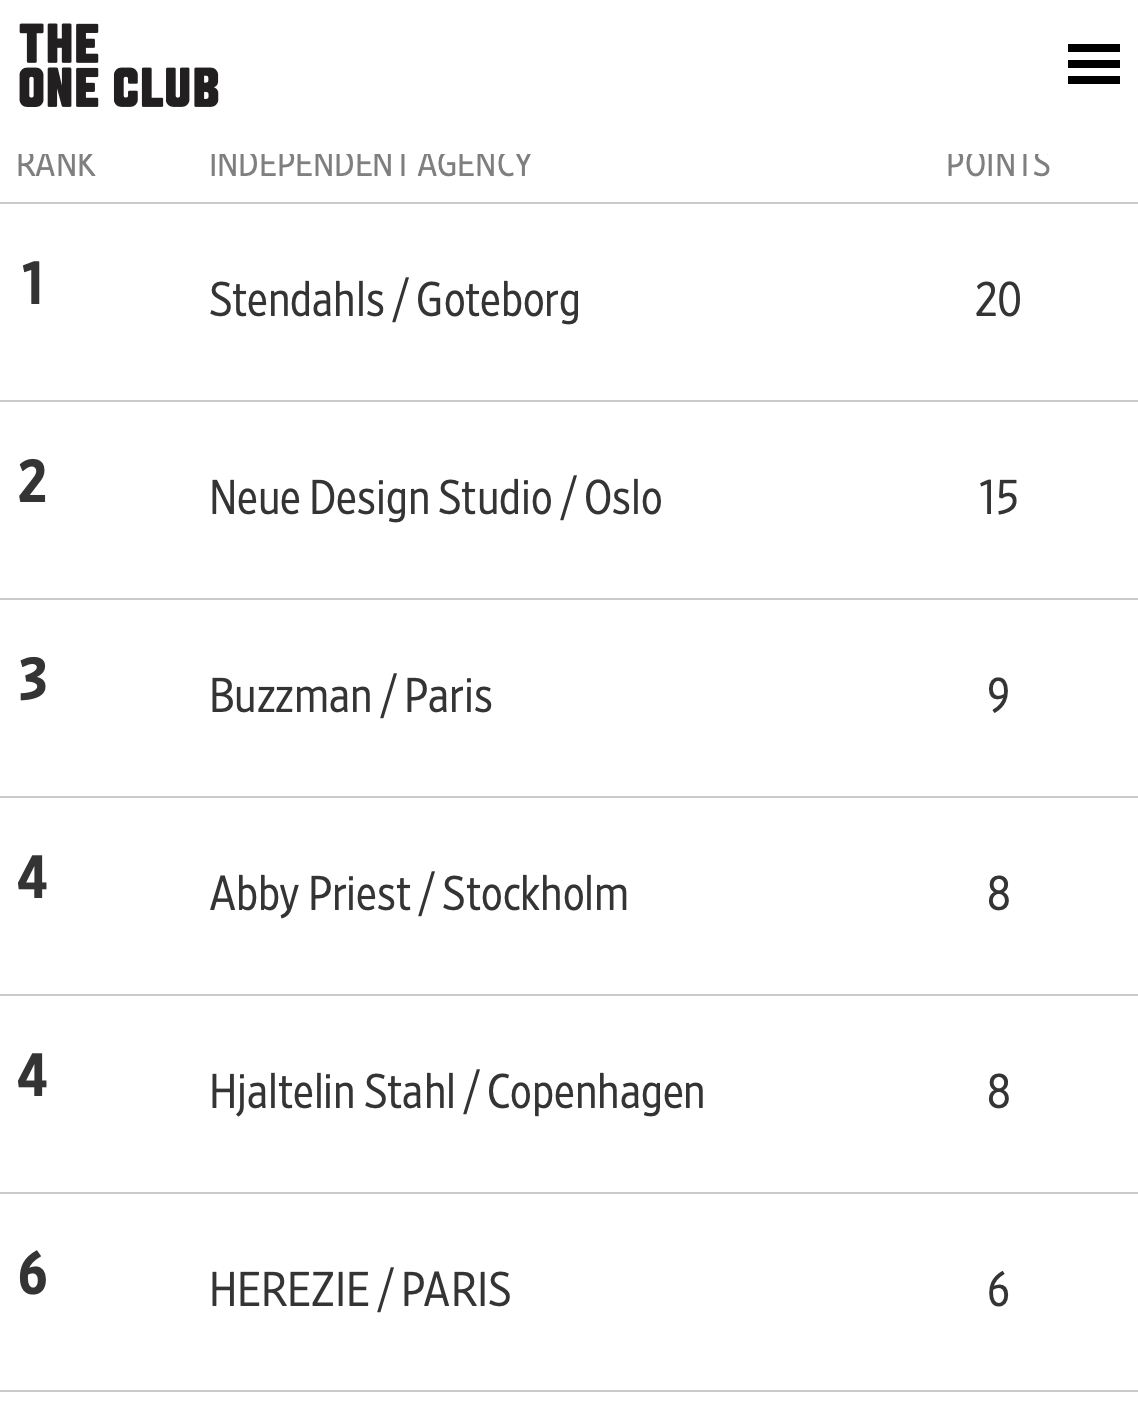
Task: Click the 9 points value for Buzzman
Action: (998, 696)
